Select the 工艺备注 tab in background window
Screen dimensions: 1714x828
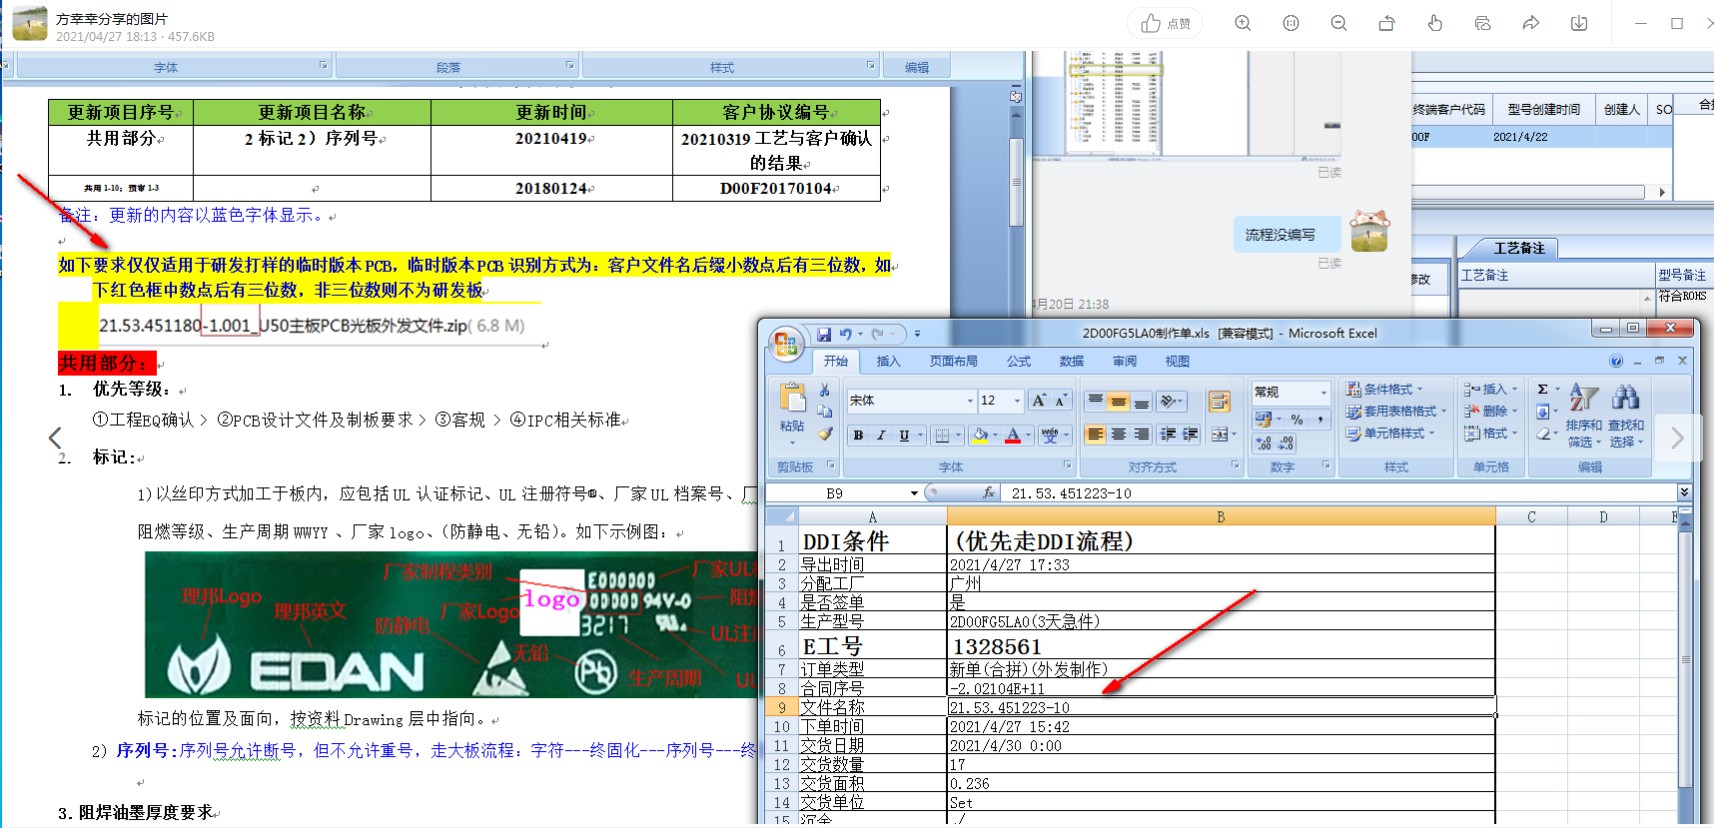point(1519,248)
